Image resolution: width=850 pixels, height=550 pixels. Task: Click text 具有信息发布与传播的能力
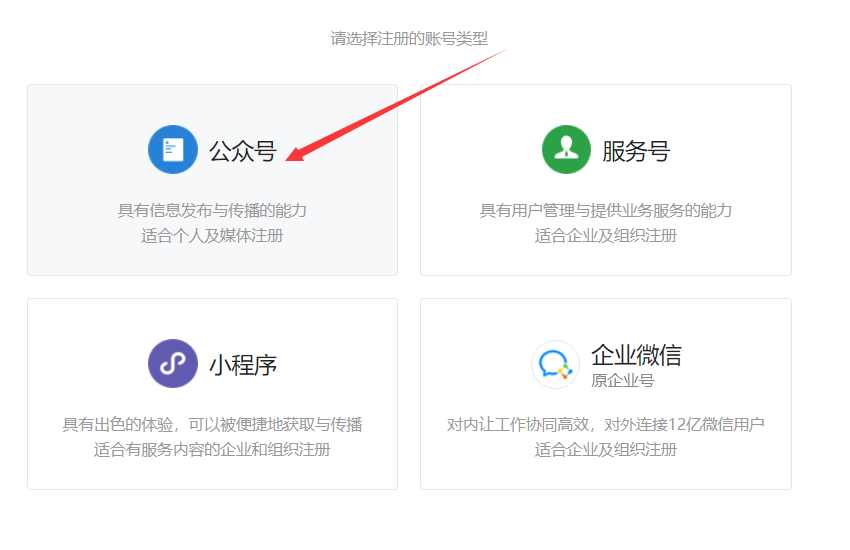[x=212, y=210]
